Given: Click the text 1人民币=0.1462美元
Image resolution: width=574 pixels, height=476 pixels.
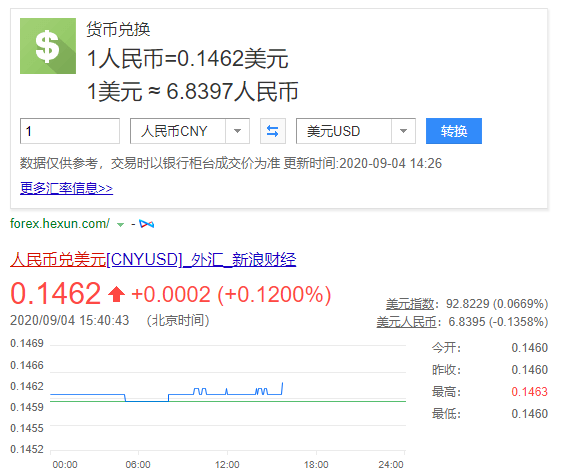Looking at the screenshot, I should pos(188,59).
